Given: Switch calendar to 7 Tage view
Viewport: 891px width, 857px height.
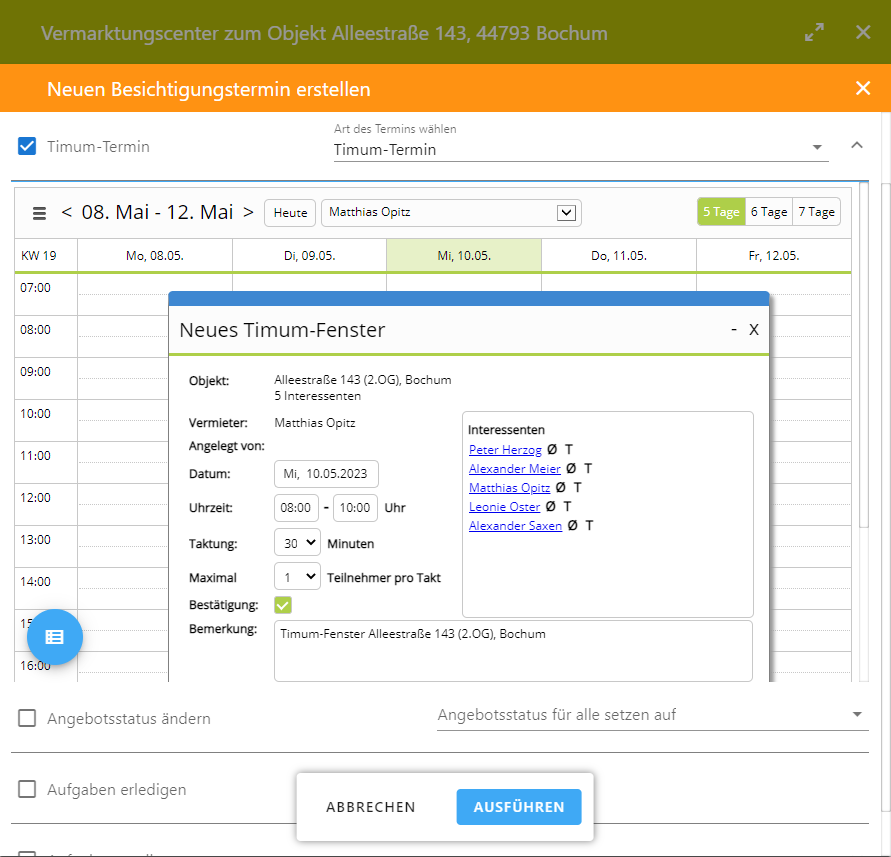Looking at the screenshot, I should pos(816,212).
